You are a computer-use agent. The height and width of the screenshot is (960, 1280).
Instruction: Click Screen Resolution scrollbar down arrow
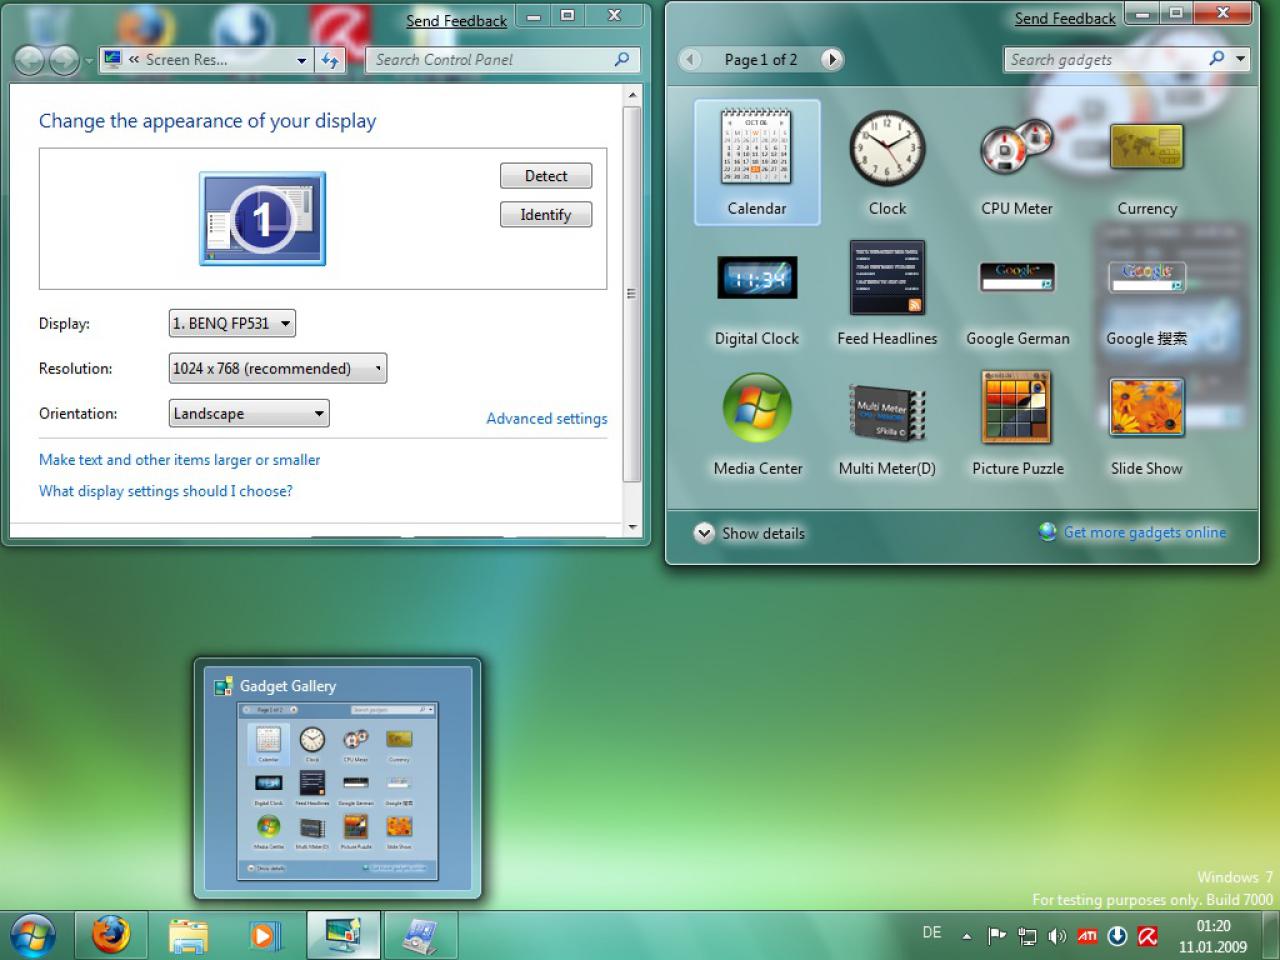pyautogui.click(x=632, y=527)
